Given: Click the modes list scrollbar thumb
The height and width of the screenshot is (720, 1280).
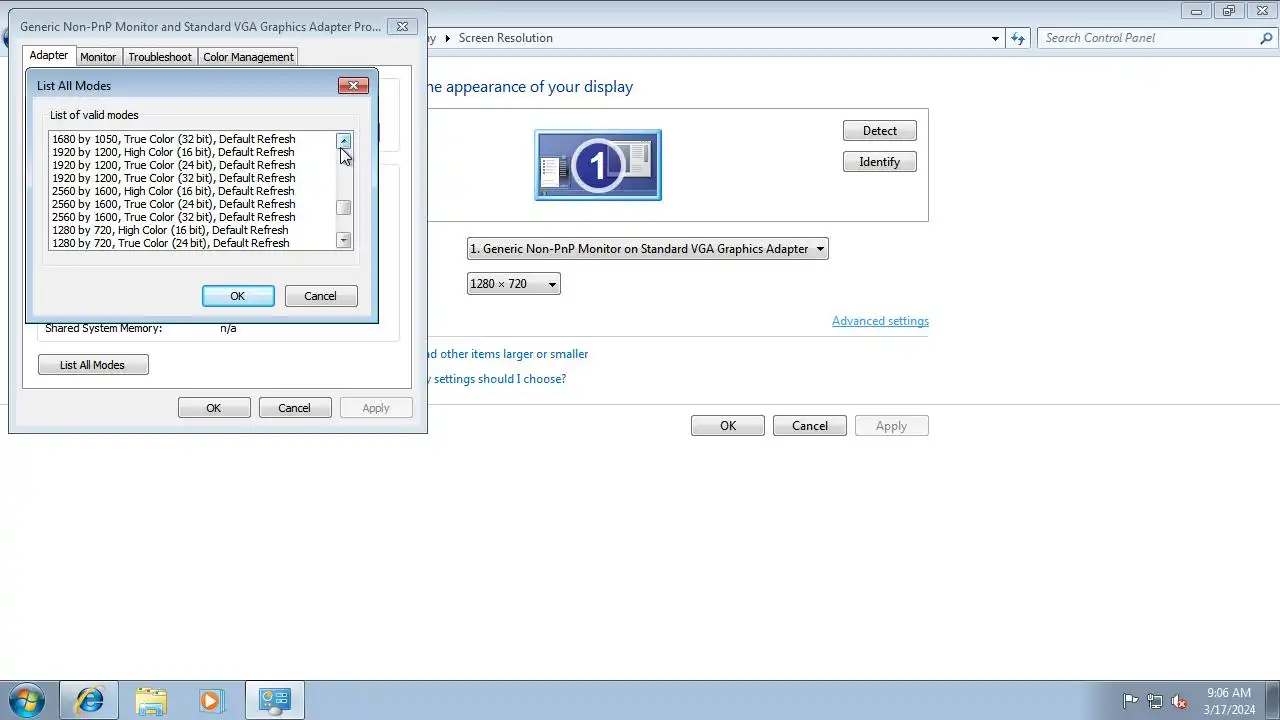Looking at the screenshot, I should pos(344,208).
